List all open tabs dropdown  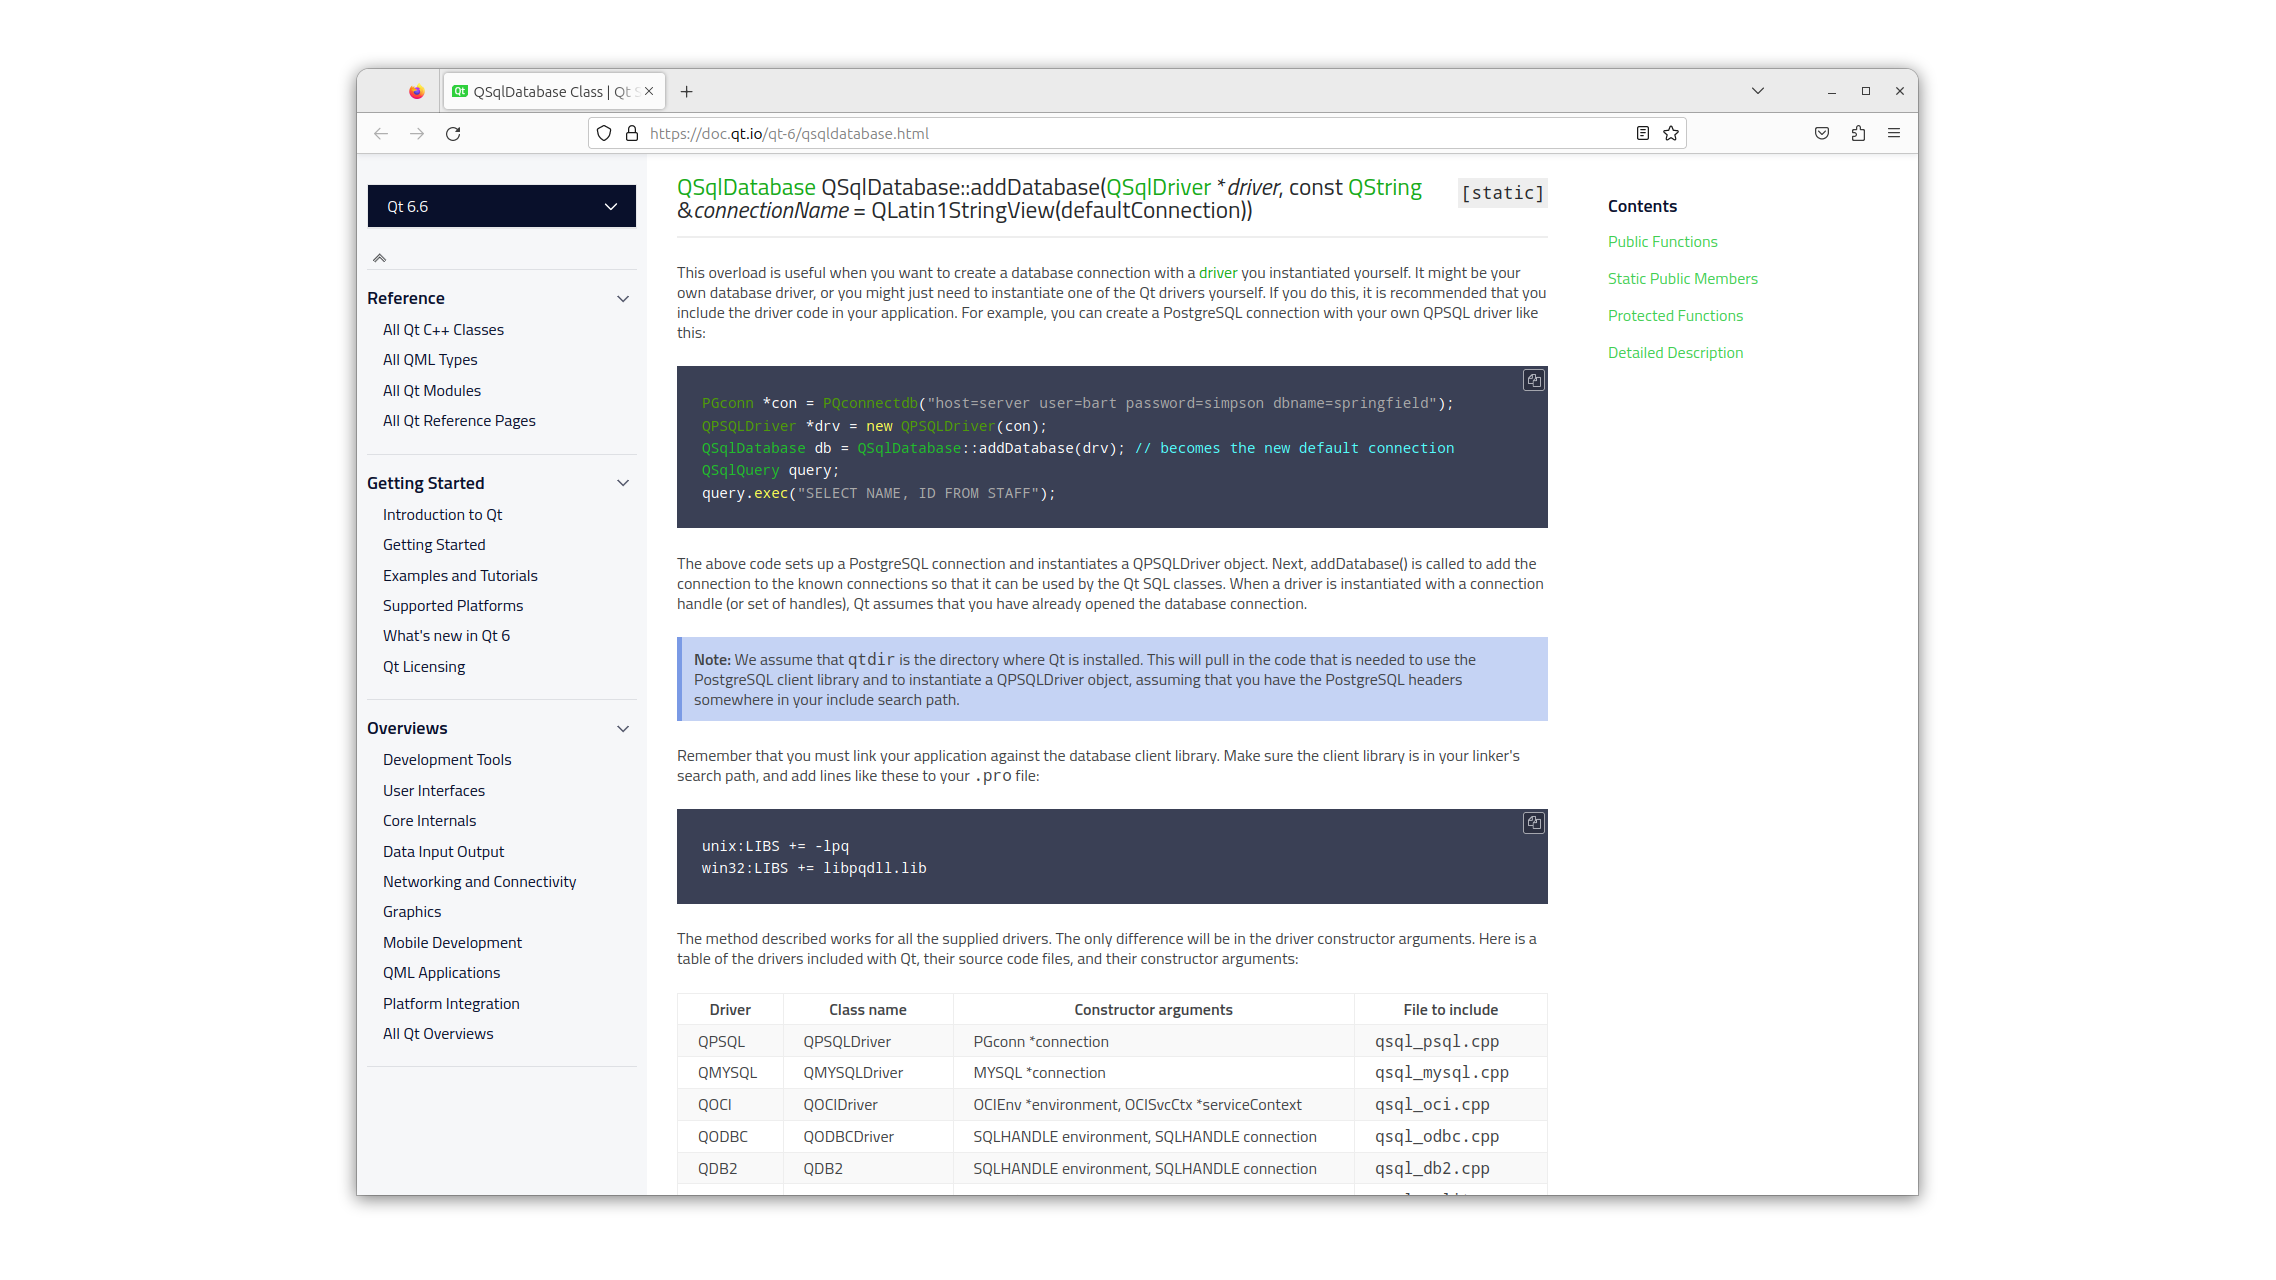click(1757, 91)
